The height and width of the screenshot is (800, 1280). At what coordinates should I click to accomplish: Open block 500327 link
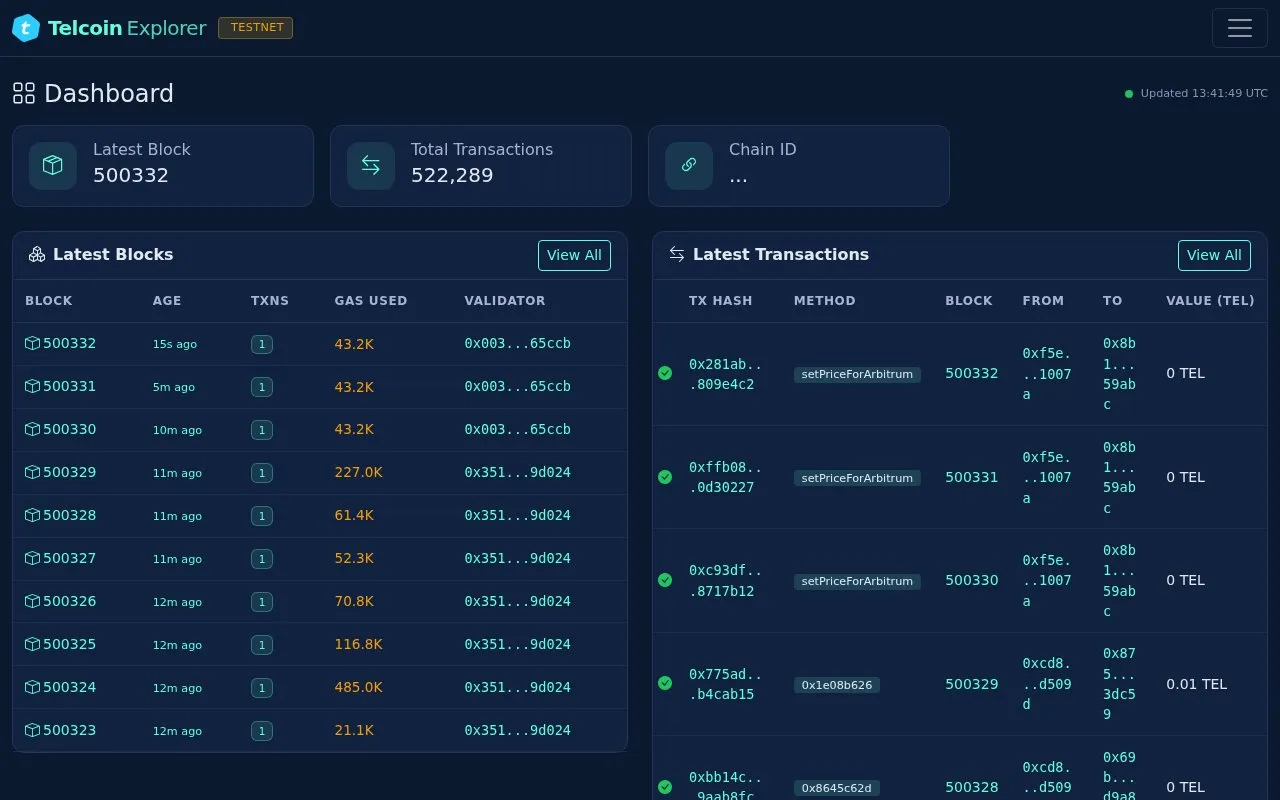(x=69, y=559)
